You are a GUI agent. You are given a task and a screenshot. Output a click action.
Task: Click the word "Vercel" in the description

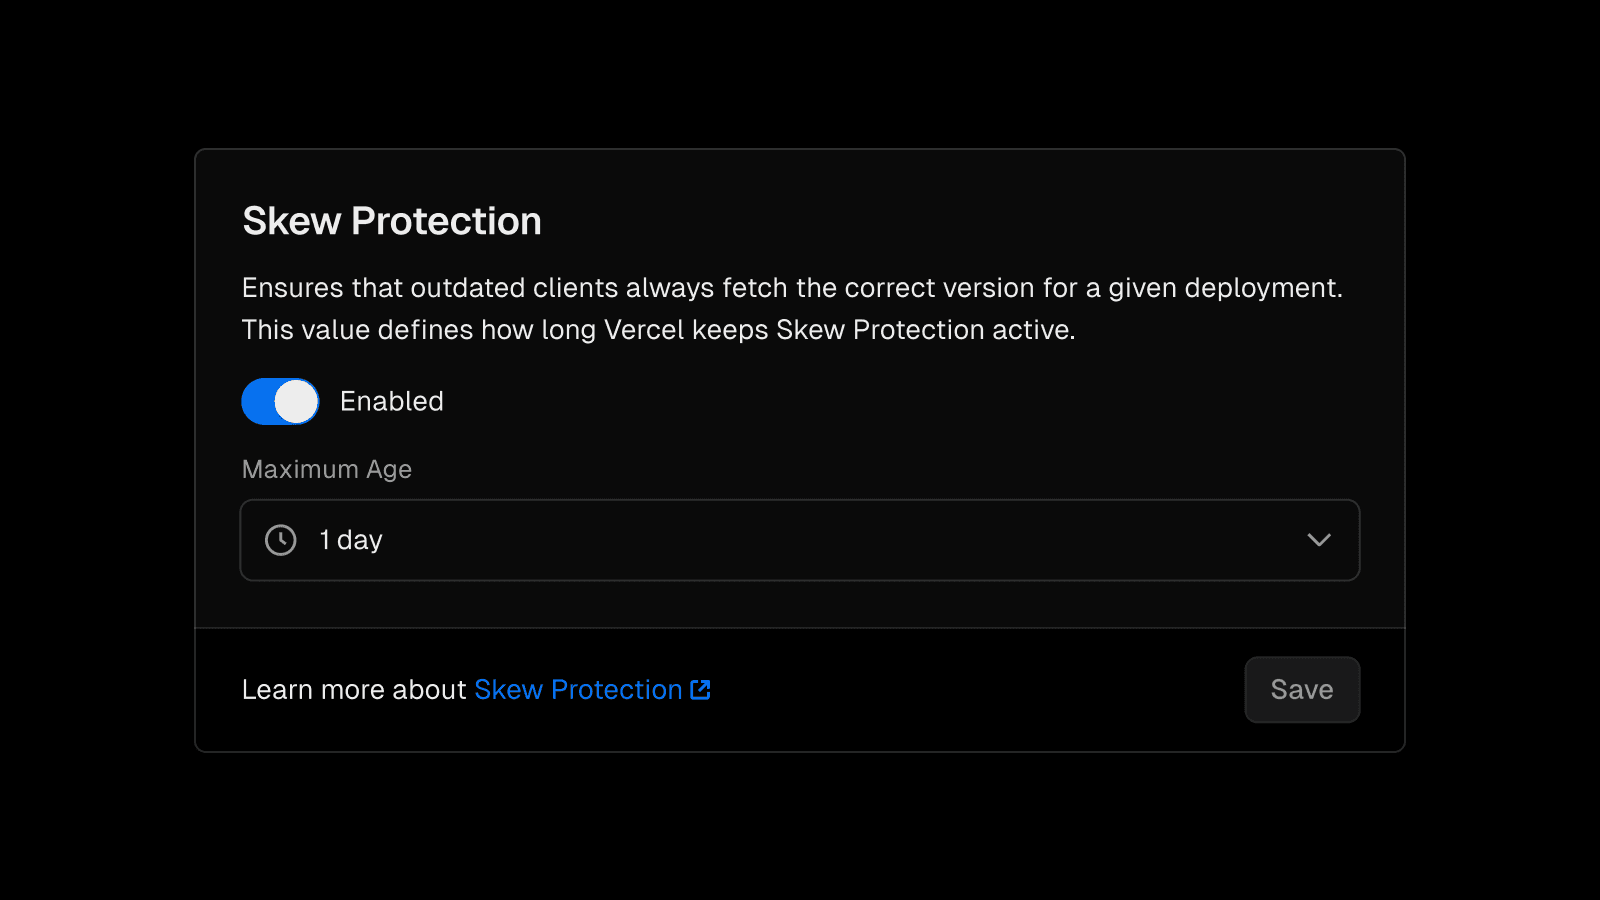[x=644, y=330]
